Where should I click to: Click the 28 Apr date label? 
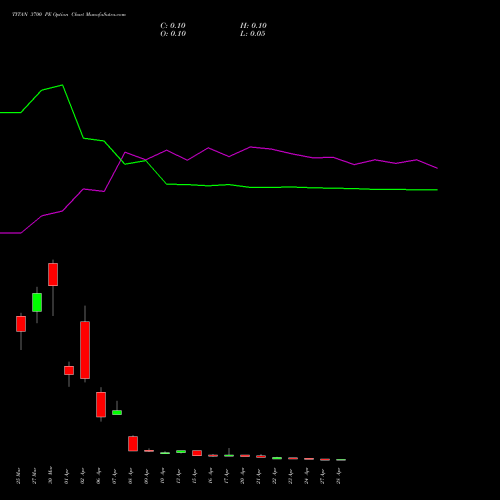click(x=338, y=476)
